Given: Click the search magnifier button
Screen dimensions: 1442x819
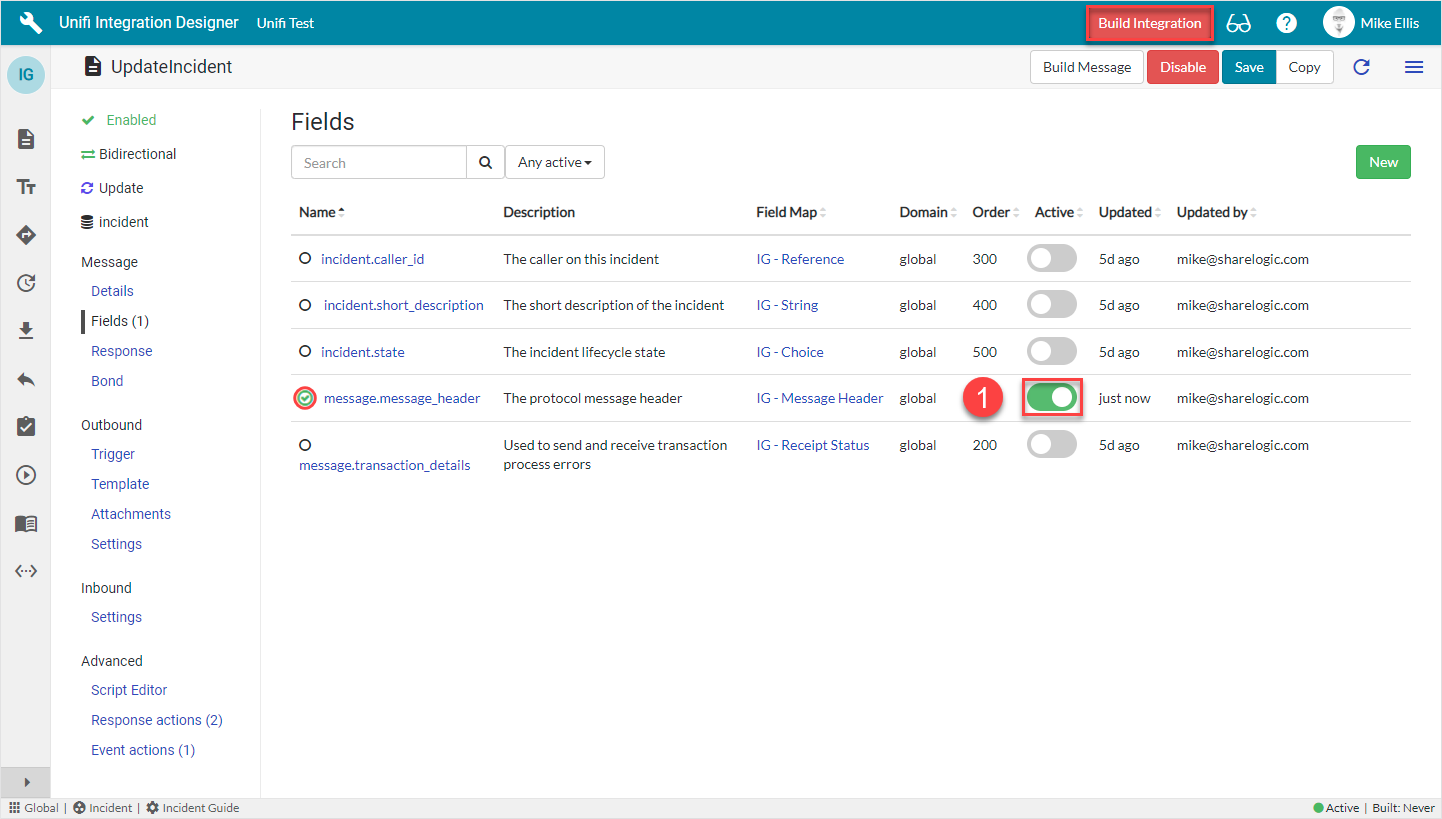Looking at the screenshot, I should click(x=485, y=163).
